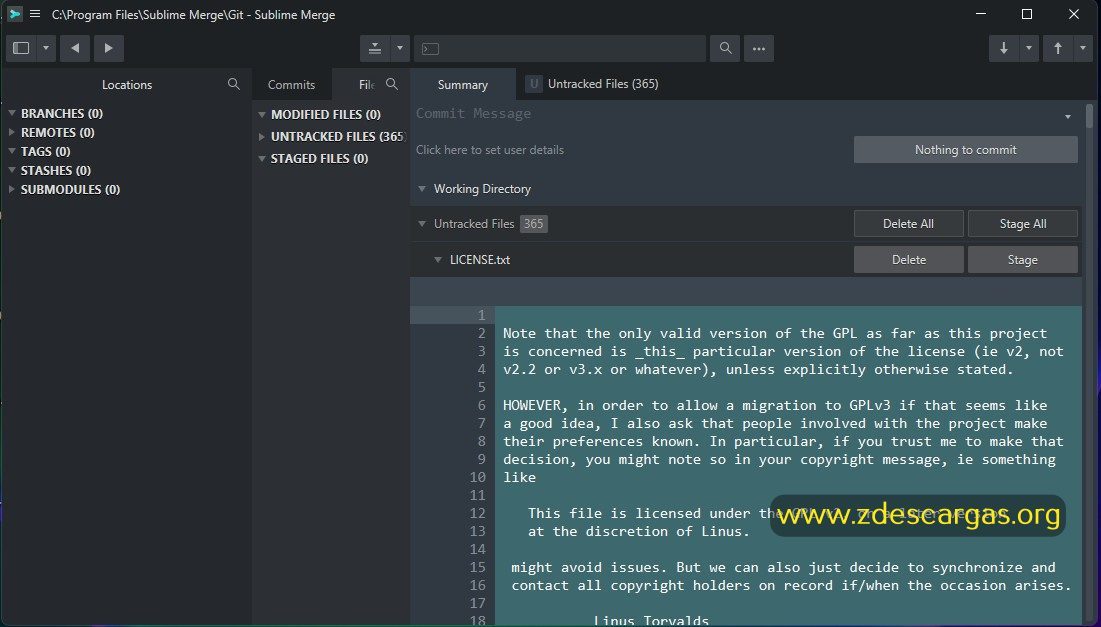This screenshot has width=1101, height=627.
Task: Click the command palette input field
Action: (x=560, y=48)
